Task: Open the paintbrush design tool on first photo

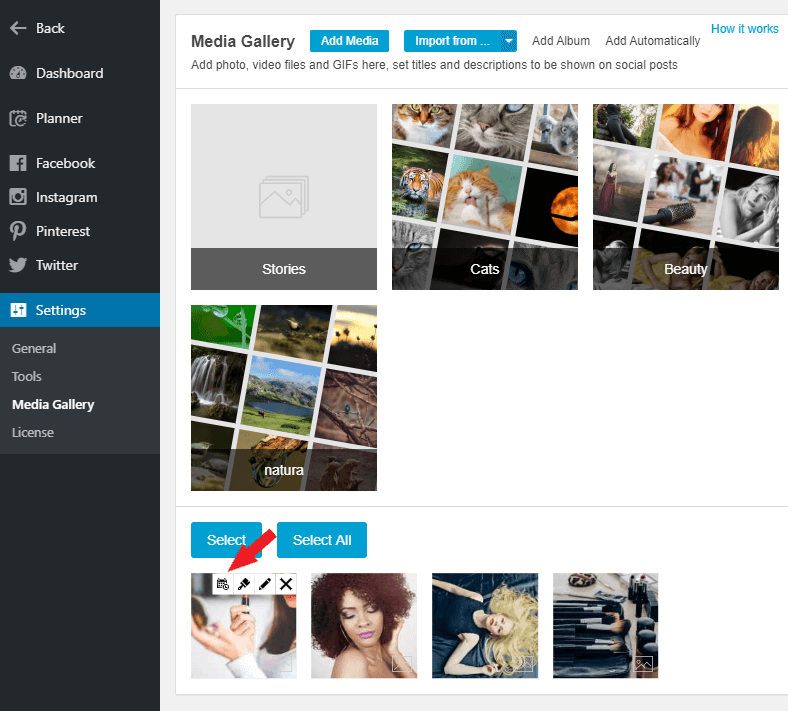Action: (244, 584)
